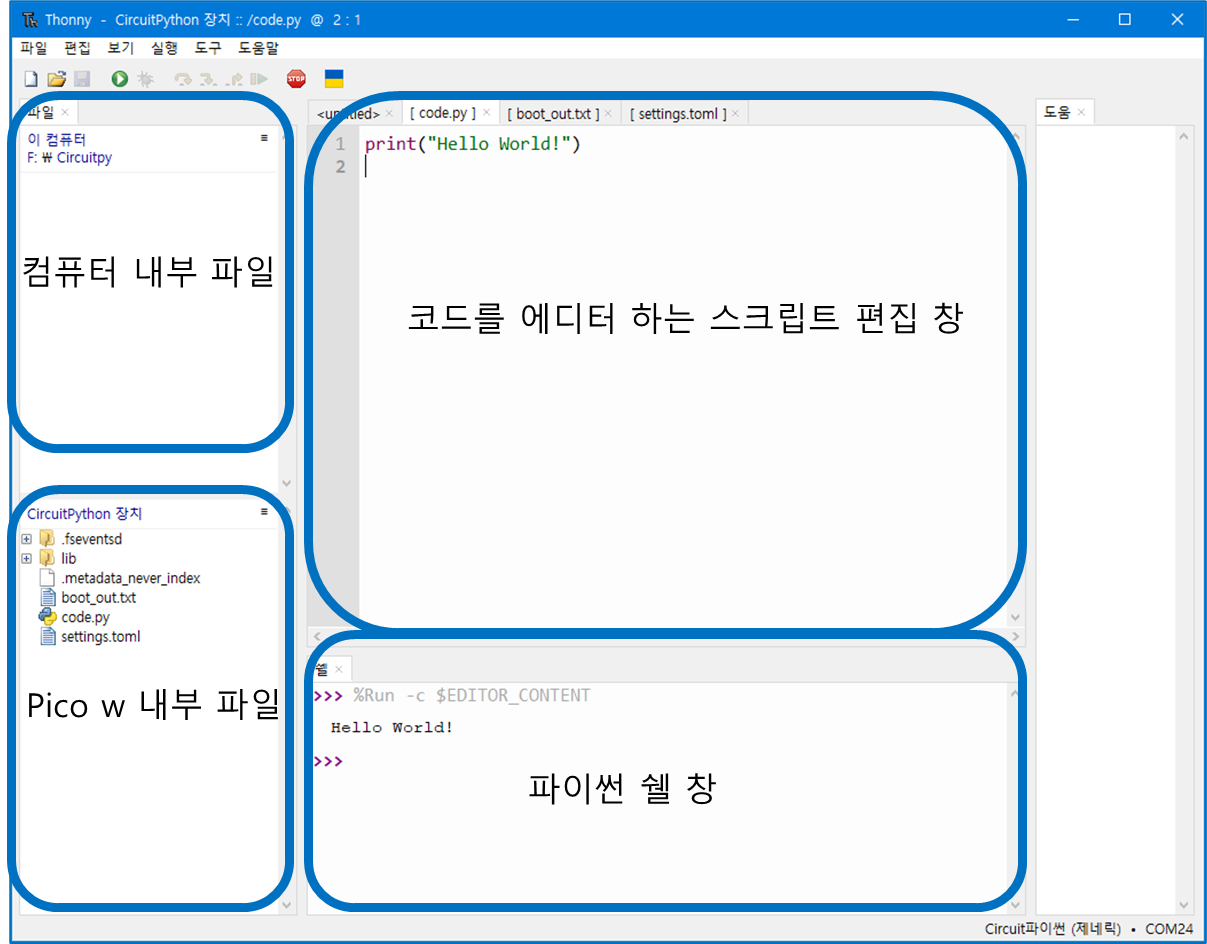The height and width of the screenshot is (944, 1207).
Task: Click the boot_out.txt file icon
Action: point(47,597)
